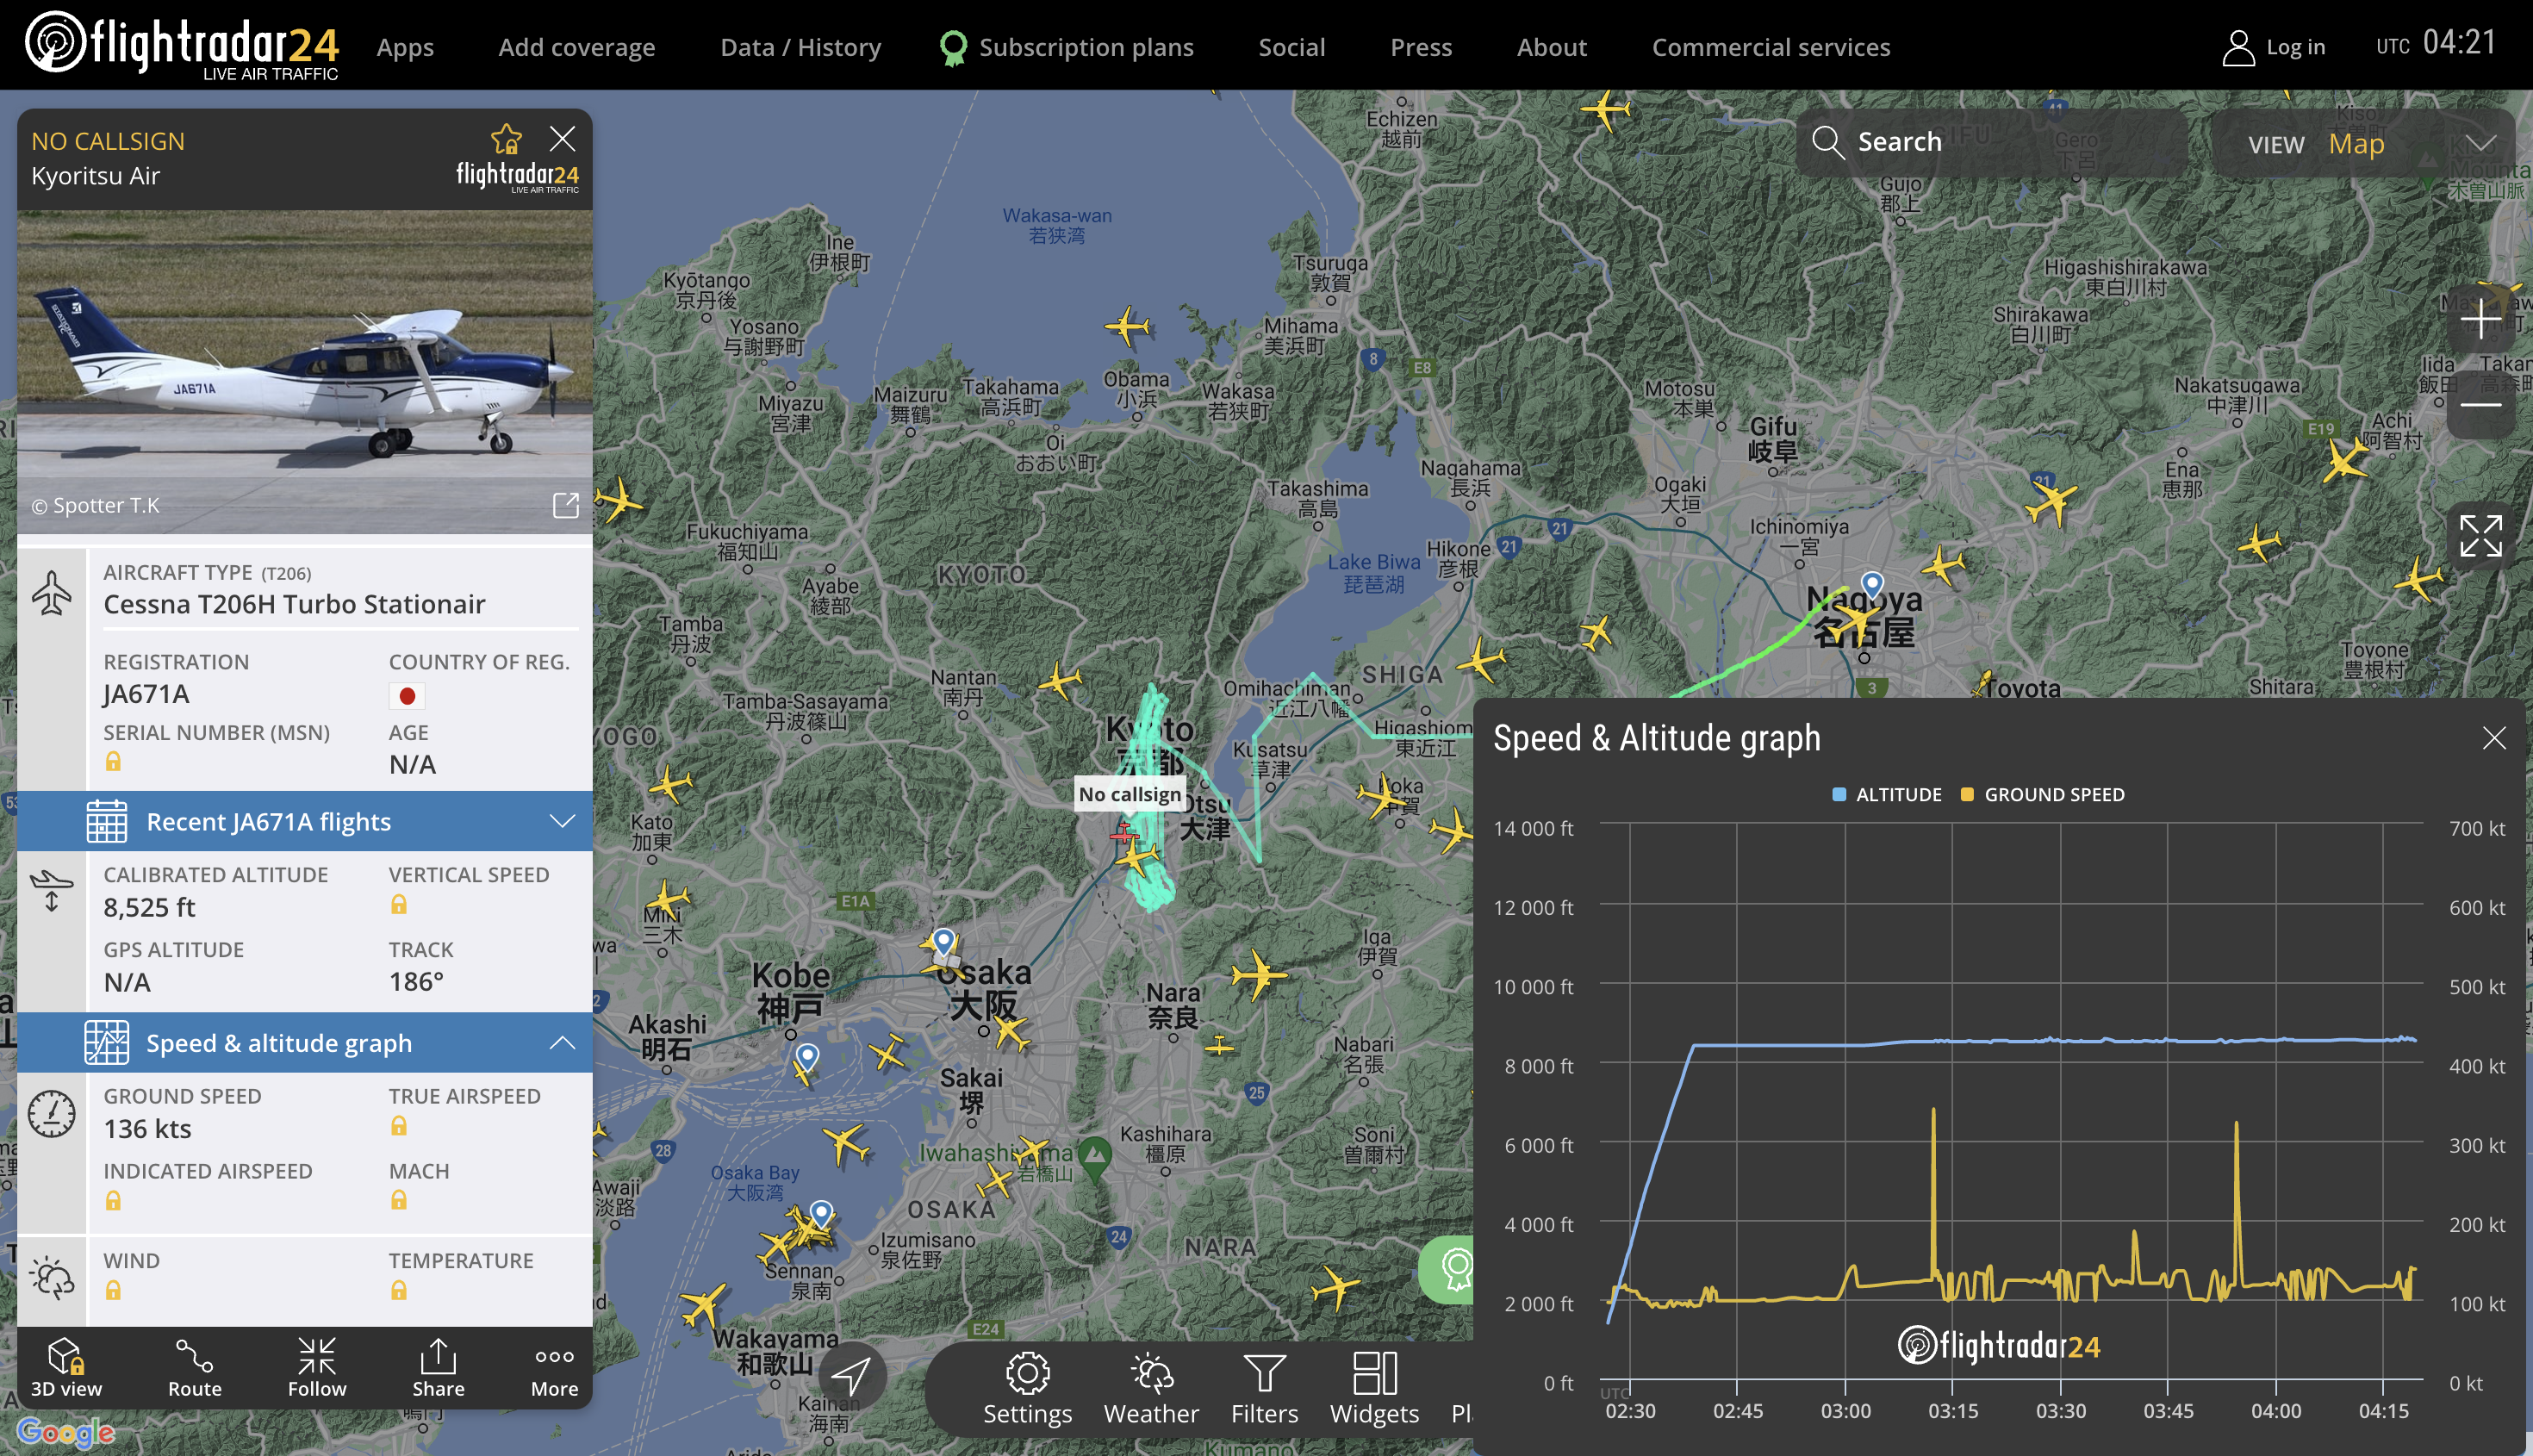Click the Nagoya airport pin marker
Screen dimensions: 2533x1456
1872,583
